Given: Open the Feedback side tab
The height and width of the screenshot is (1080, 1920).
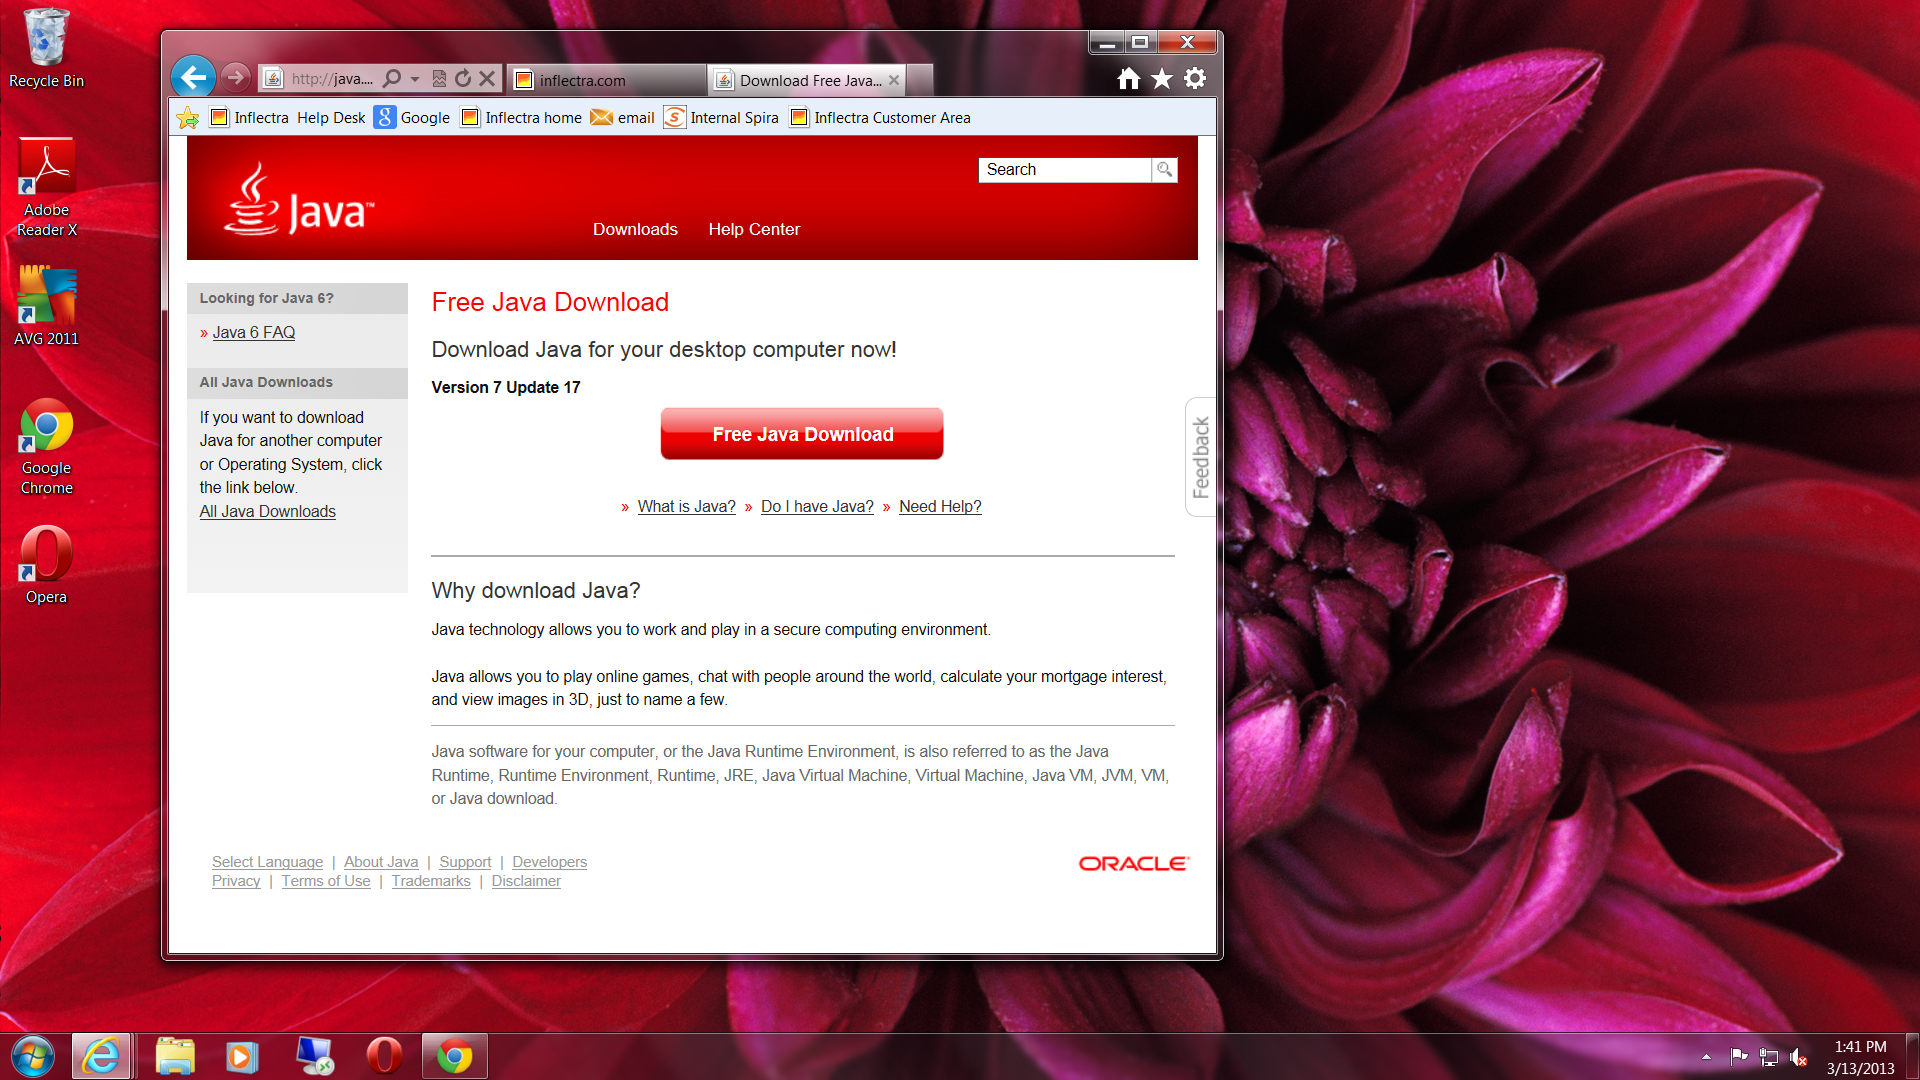Looking at the screenshot, I should coord(1200,457).
